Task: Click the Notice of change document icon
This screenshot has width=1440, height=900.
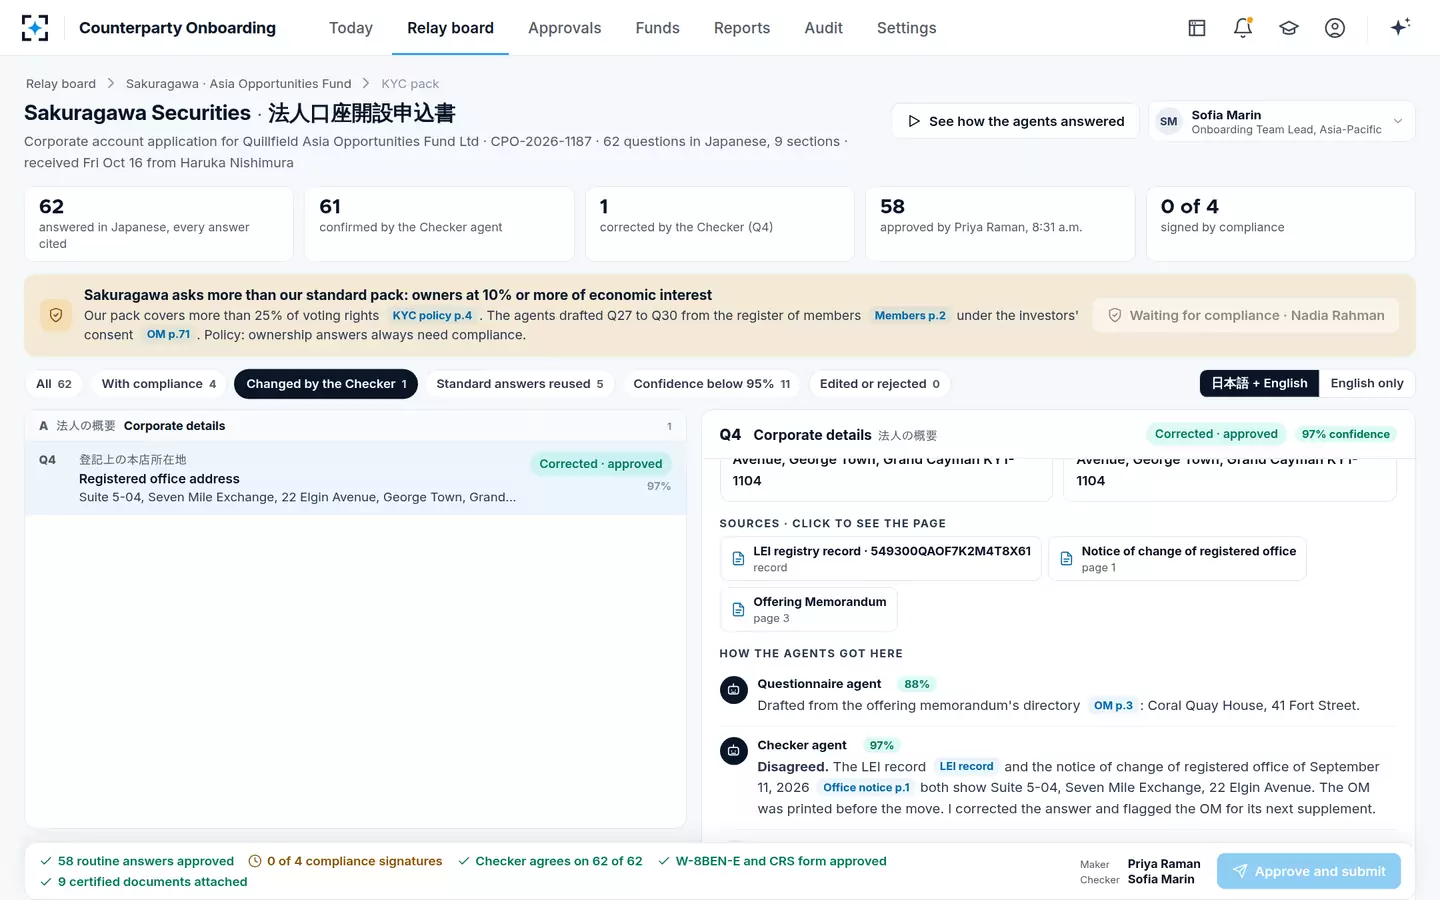Action: 1066,559
